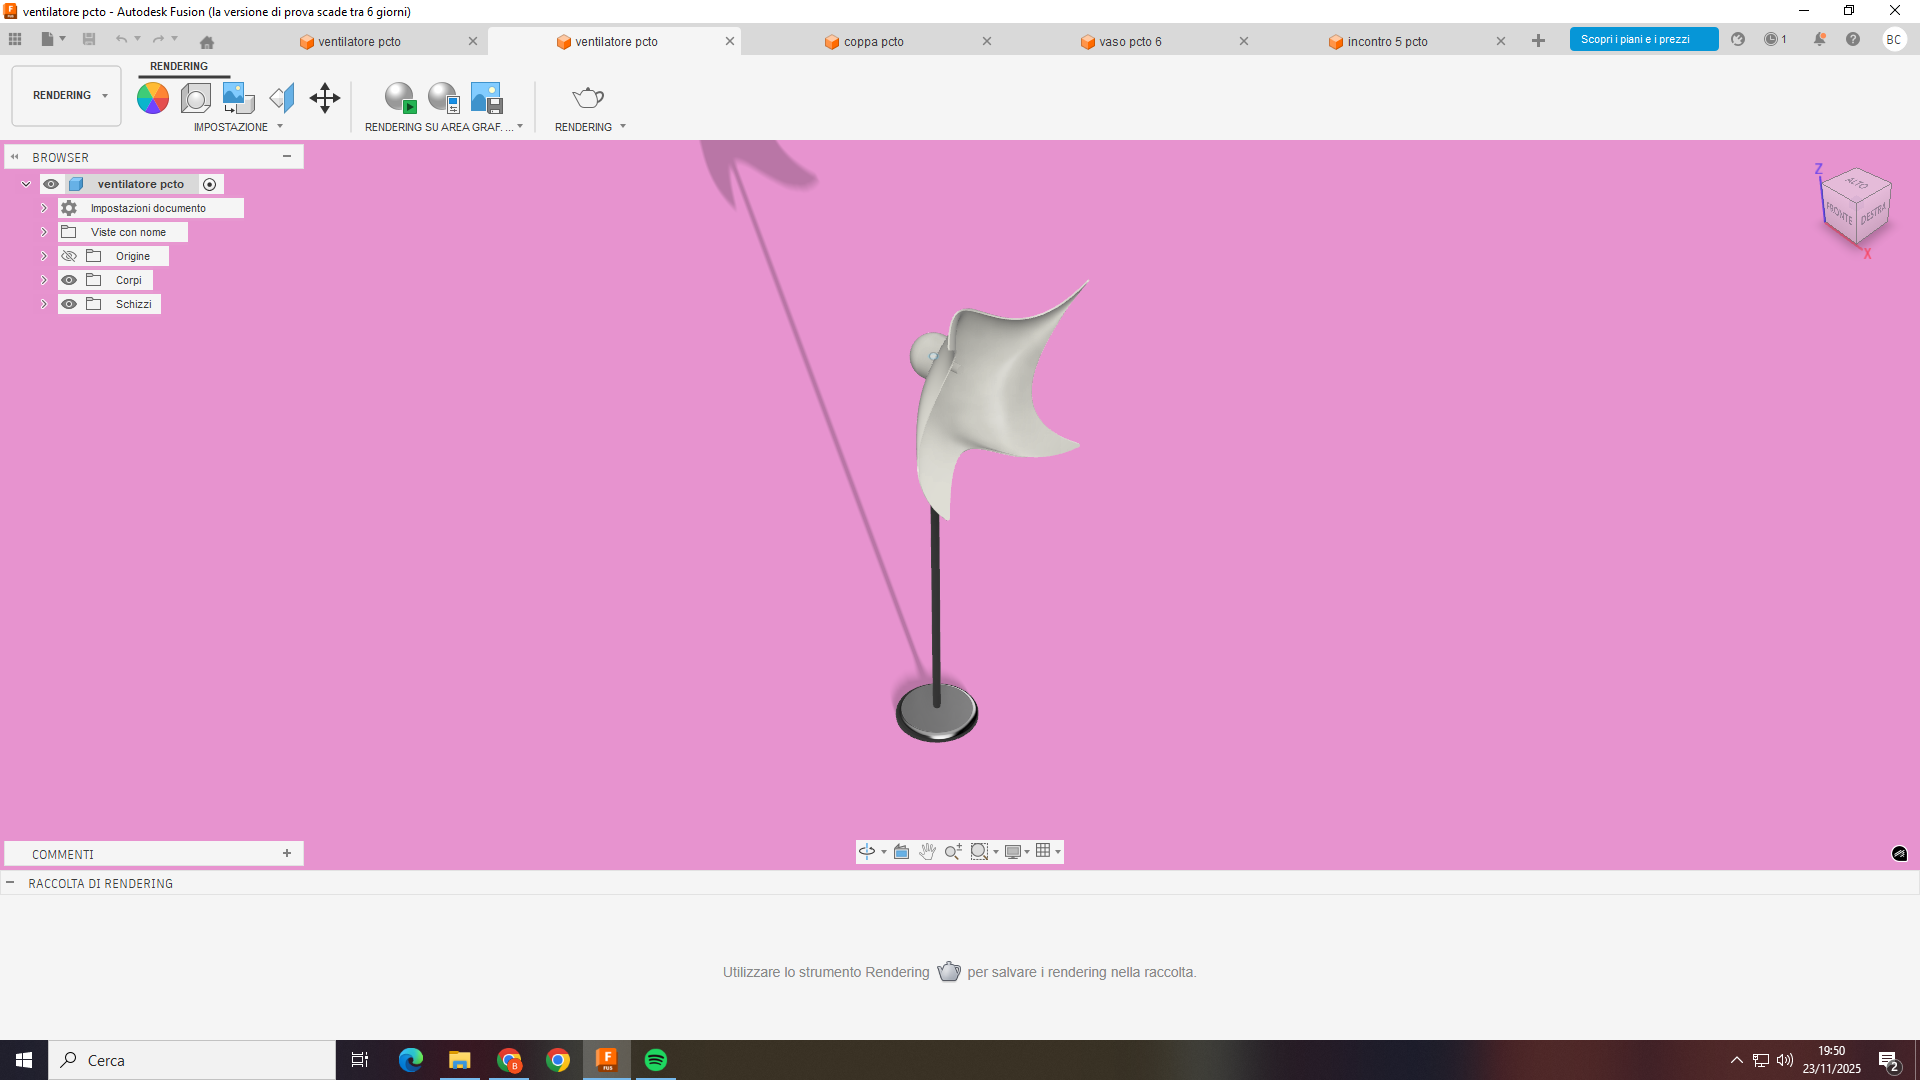
Task: Select the Zoom tool in navigation bar
Action: [x=952, y=851]
